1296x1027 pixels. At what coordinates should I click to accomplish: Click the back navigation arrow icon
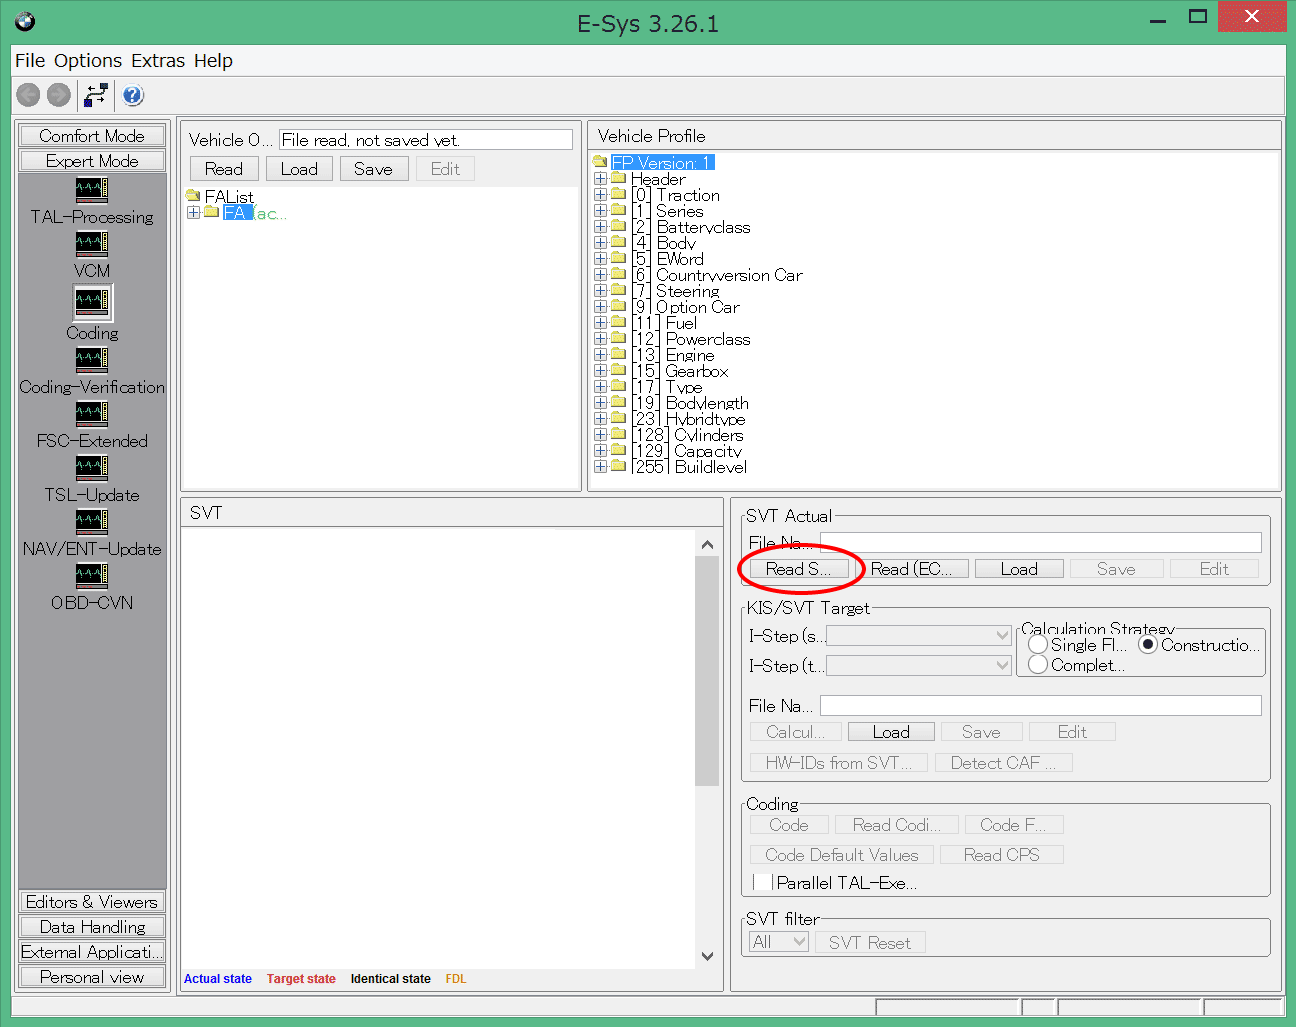[28, 95]
